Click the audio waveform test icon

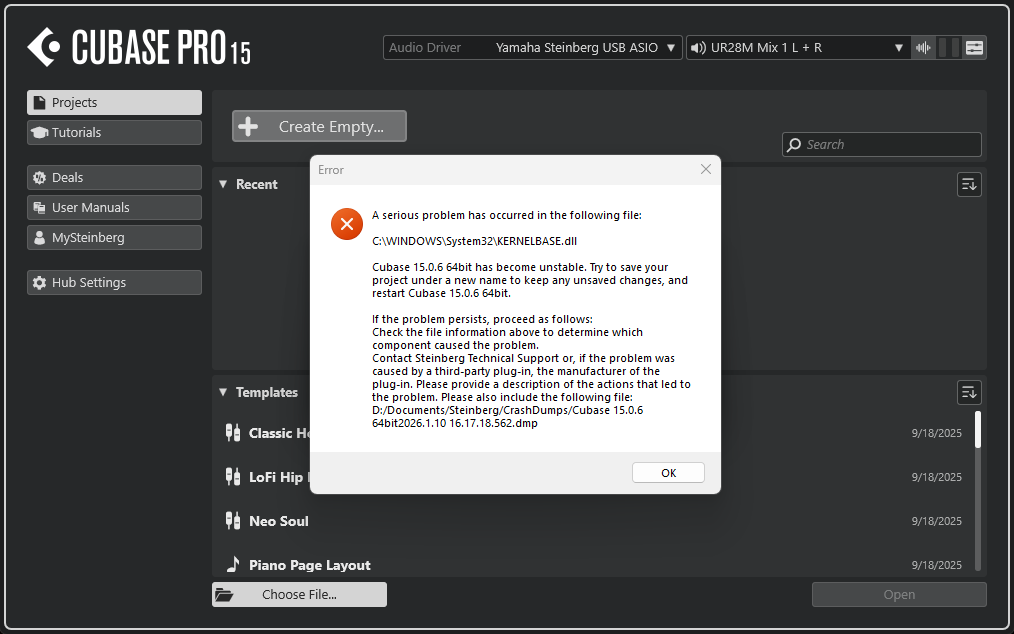(923, 48)
